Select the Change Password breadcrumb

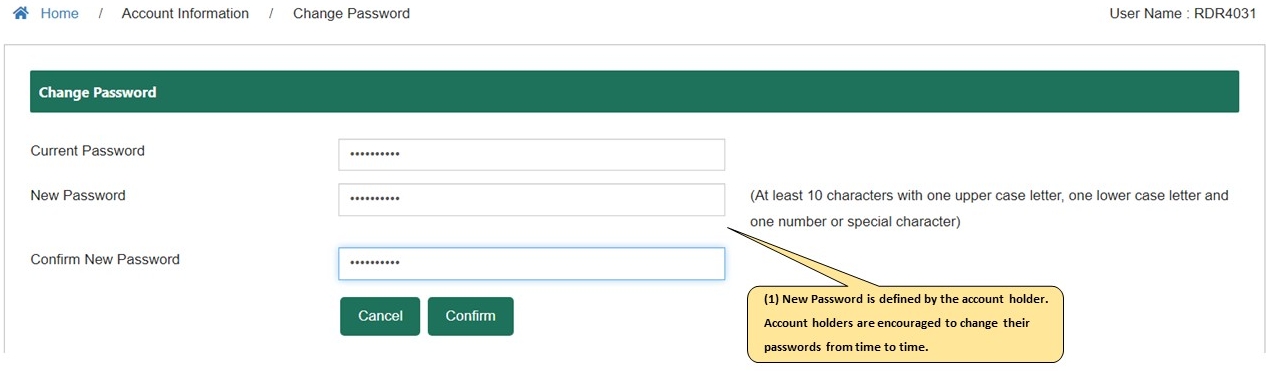click(351, 14)
